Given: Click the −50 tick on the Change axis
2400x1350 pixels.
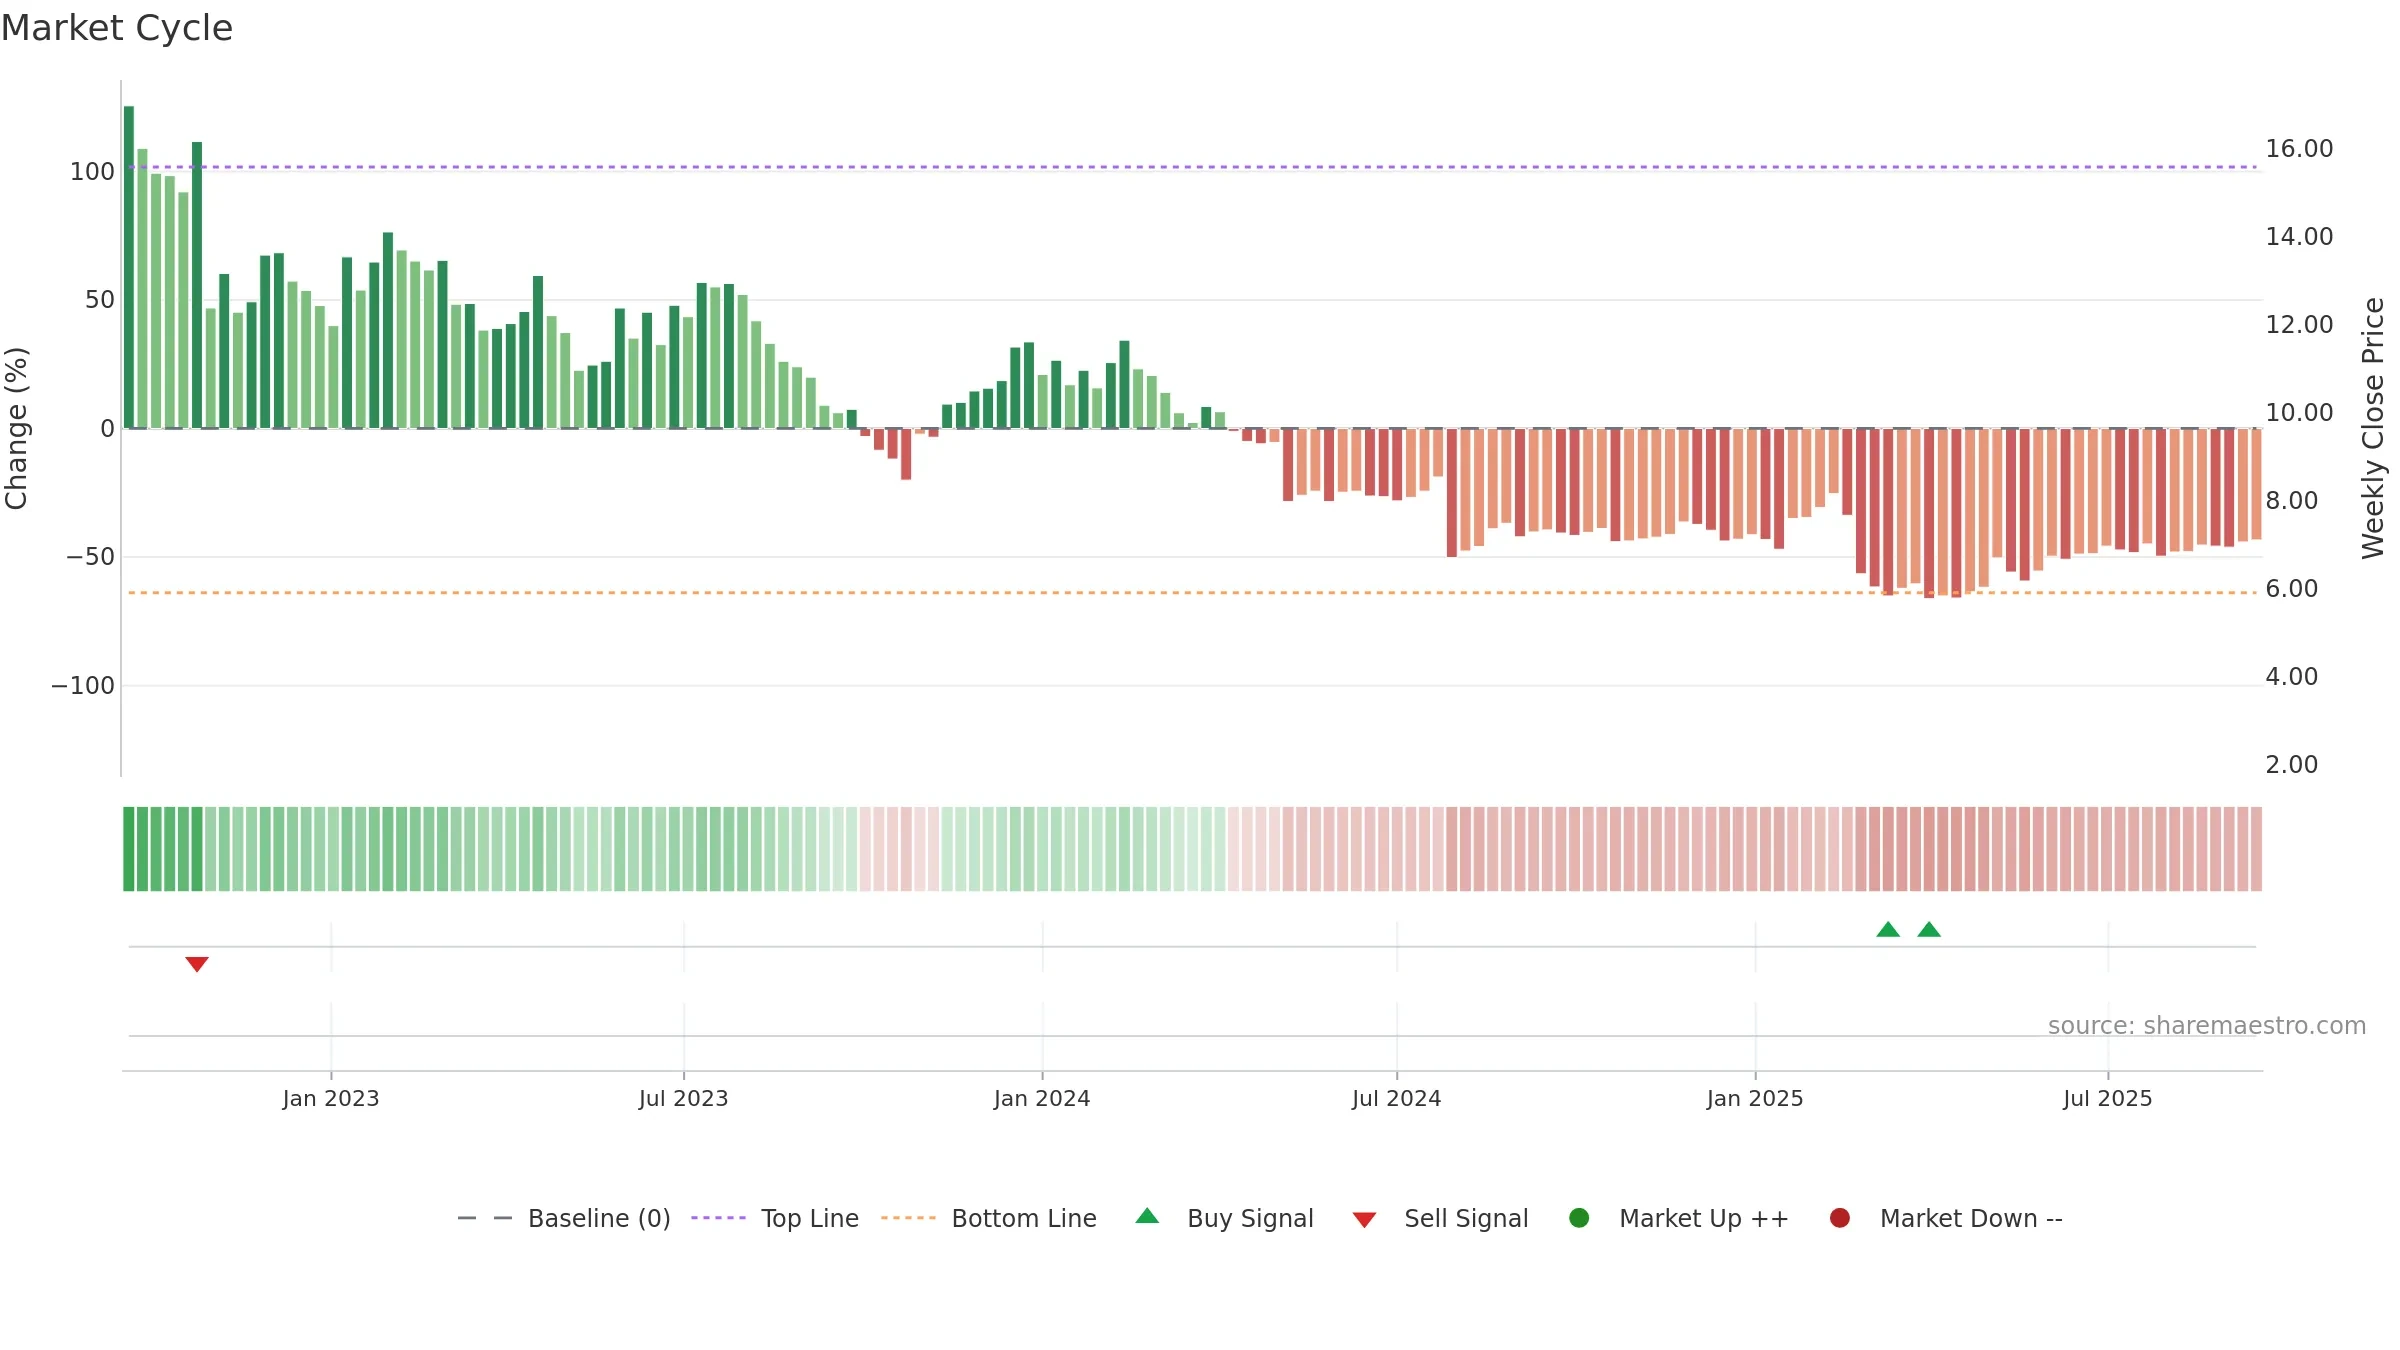Looking at the screenshot, I should coord(90,557).
